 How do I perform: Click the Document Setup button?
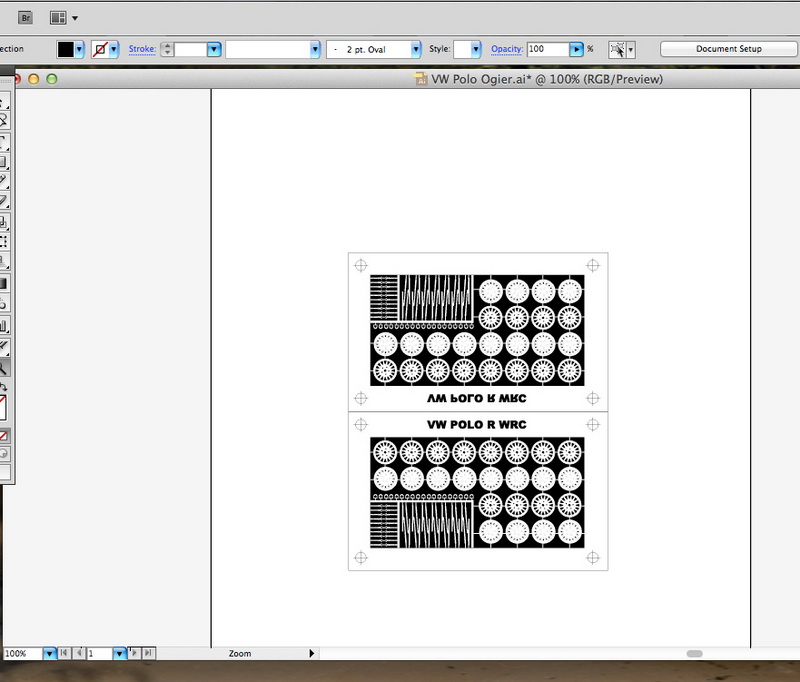pos(729,49)
